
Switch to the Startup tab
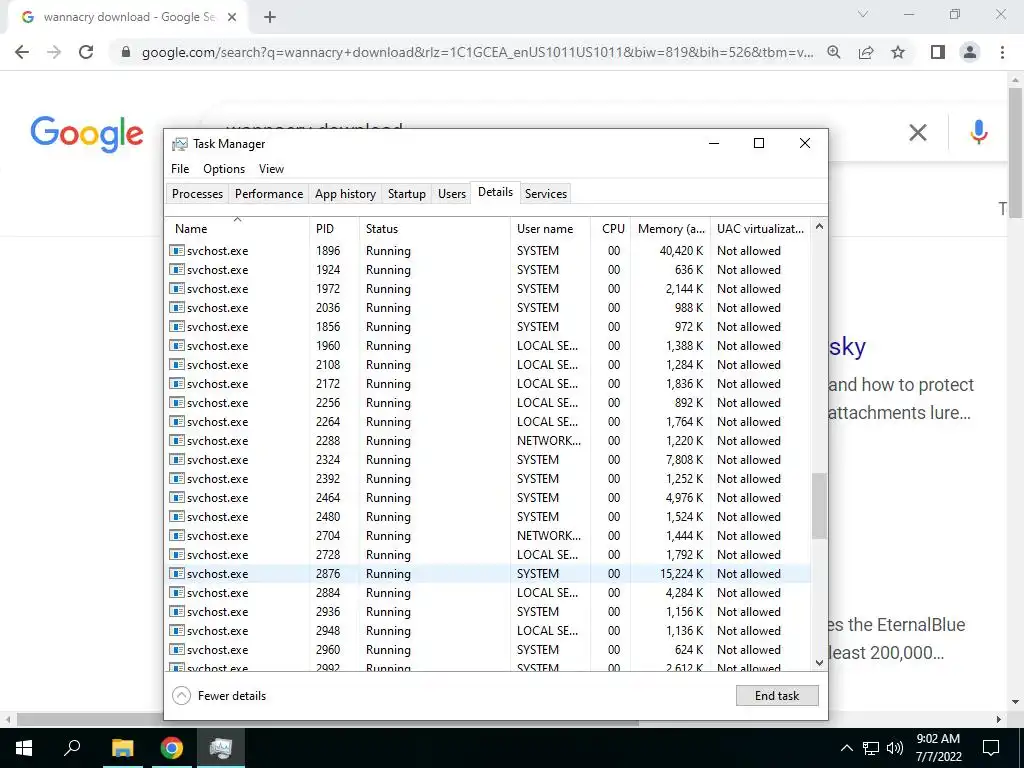coord(406,193)
